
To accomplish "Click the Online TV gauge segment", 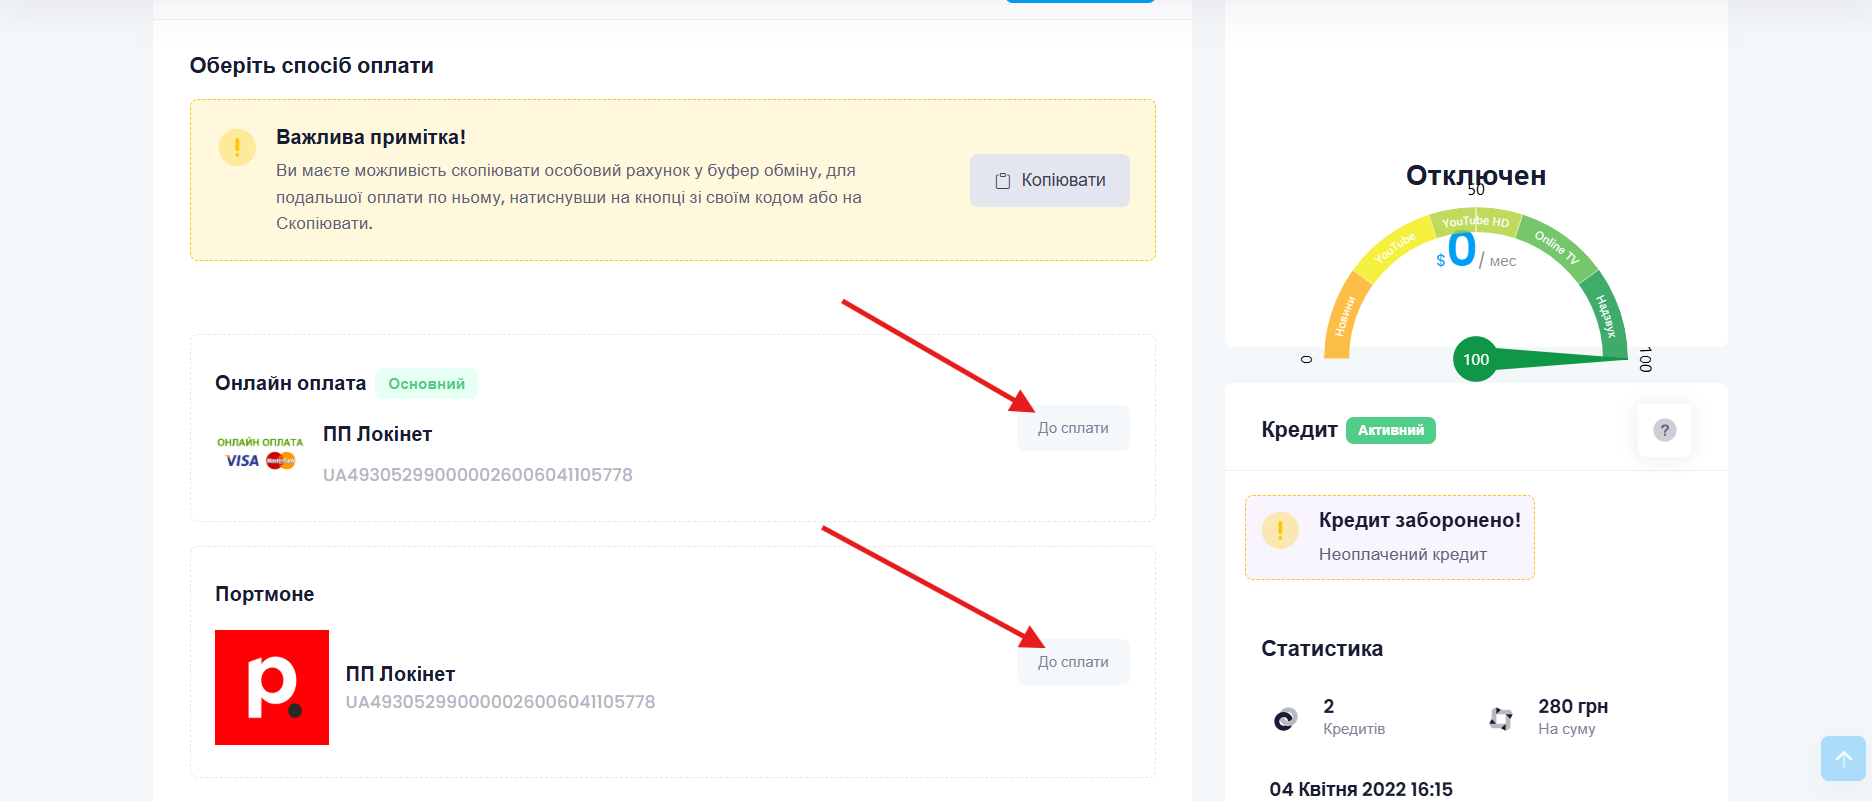I will 1555,247.
